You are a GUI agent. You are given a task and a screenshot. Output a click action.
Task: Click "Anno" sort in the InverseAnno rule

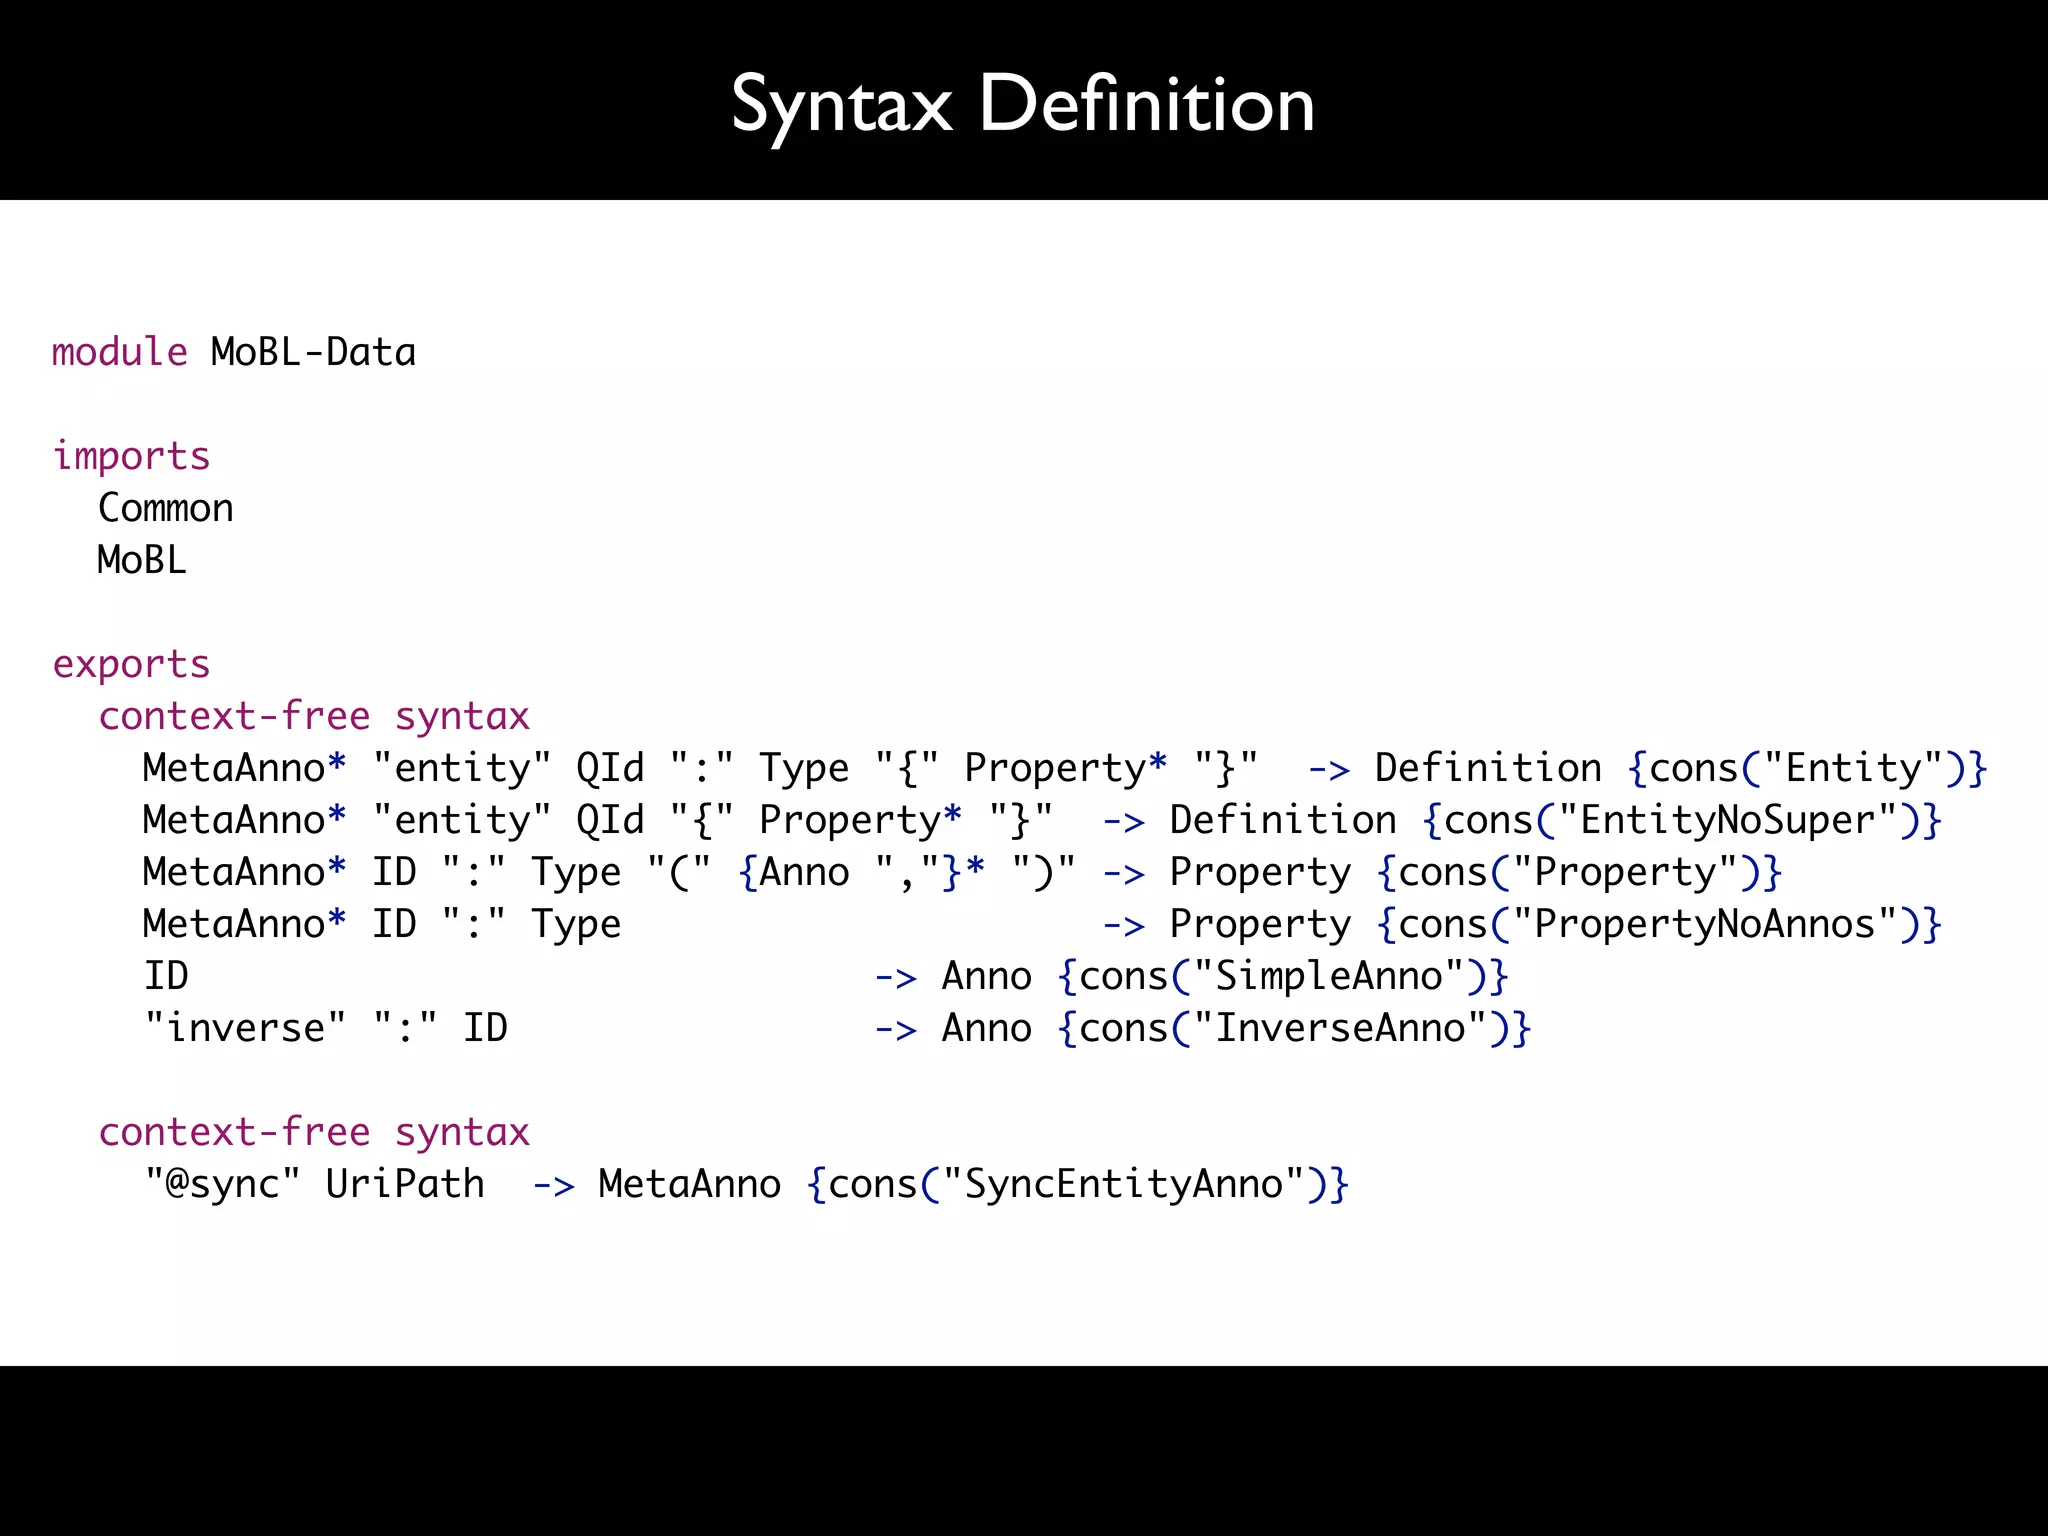pyautogui.click(x=986, y=1028)
